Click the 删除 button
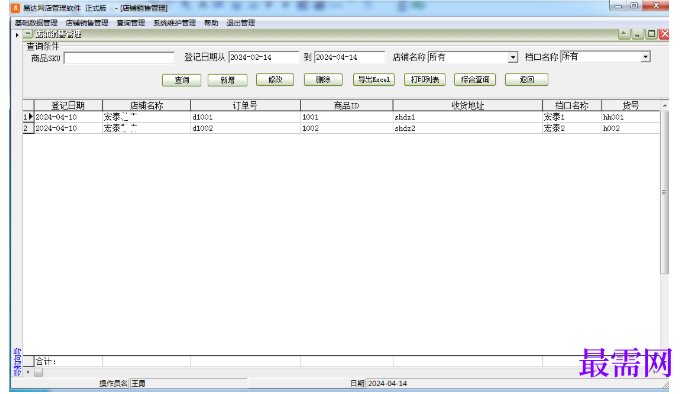Image resolution: width=691 pixels, height=394 pixels. (323, 79)
